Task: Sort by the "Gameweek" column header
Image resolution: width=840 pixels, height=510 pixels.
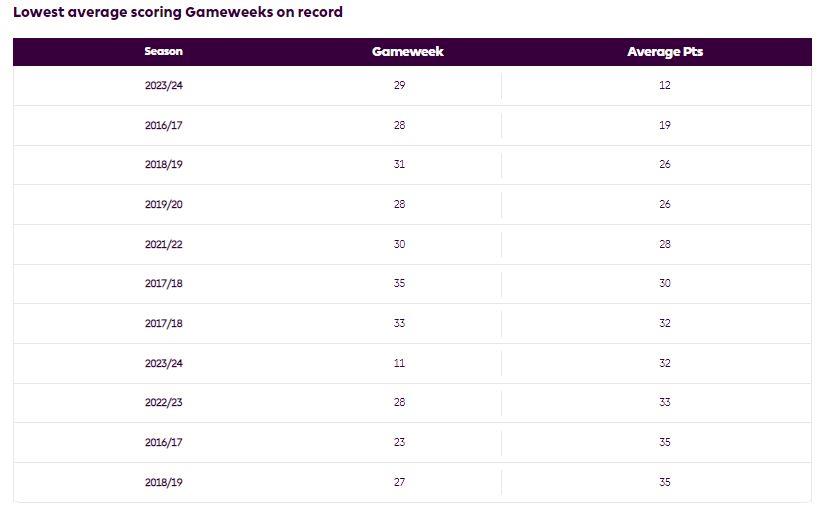Action: tap(407, 51)
